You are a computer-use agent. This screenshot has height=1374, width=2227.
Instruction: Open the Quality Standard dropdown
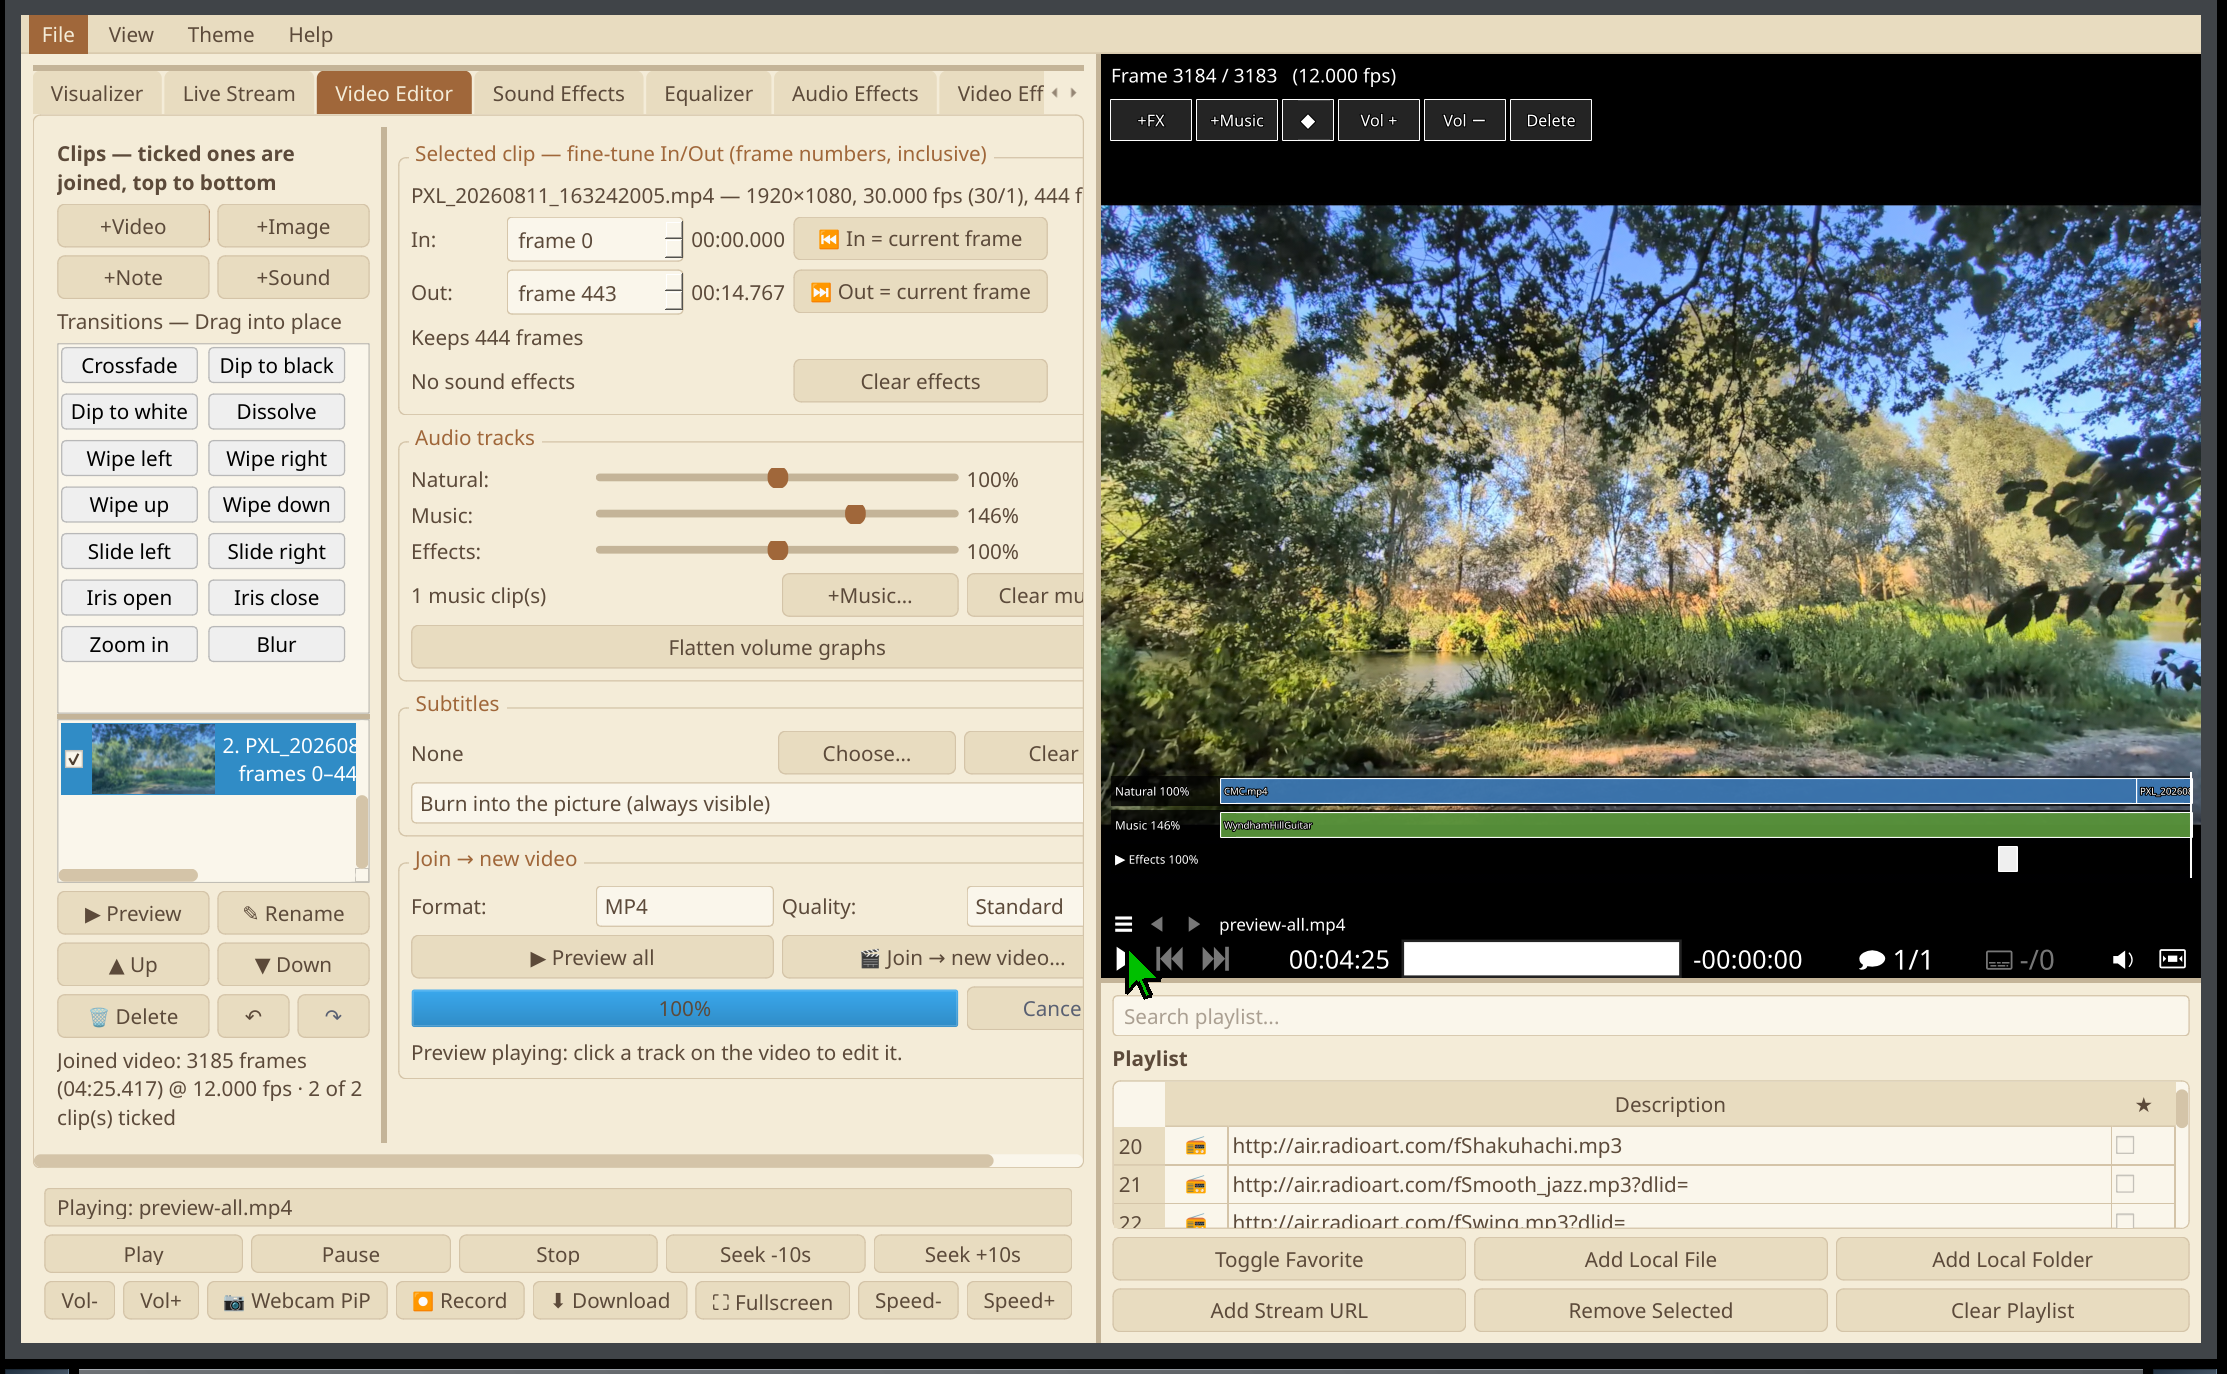pyautogui.click(x=1024, y=907)
